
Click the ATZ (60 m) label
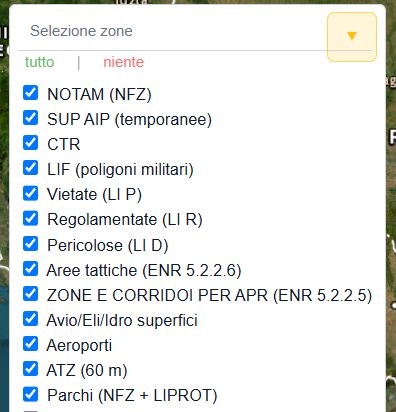tap(87, 371)
